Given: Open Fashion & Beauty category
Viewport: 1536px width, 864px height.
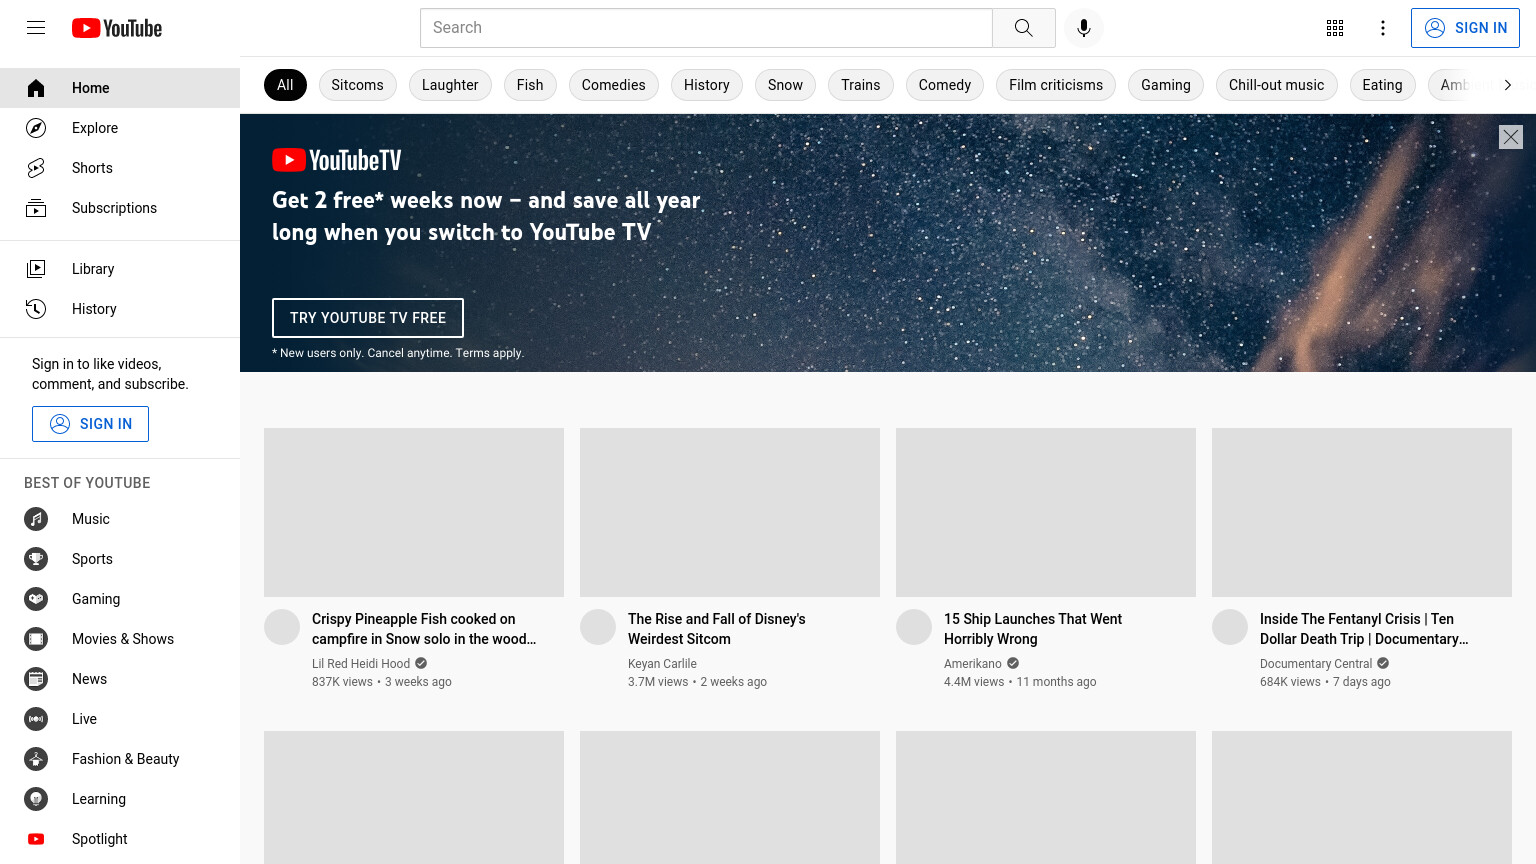Looking at the screenshot, I should (120, 759).
